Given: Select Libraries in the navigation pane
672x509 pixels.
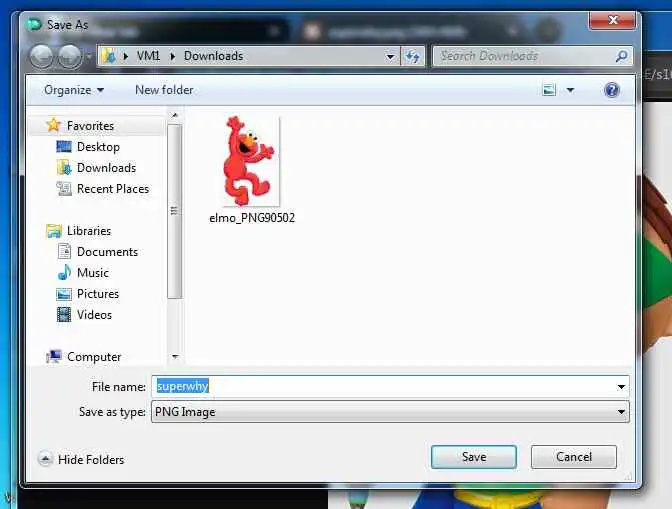Looking at the screenshot, I should 89,231.
